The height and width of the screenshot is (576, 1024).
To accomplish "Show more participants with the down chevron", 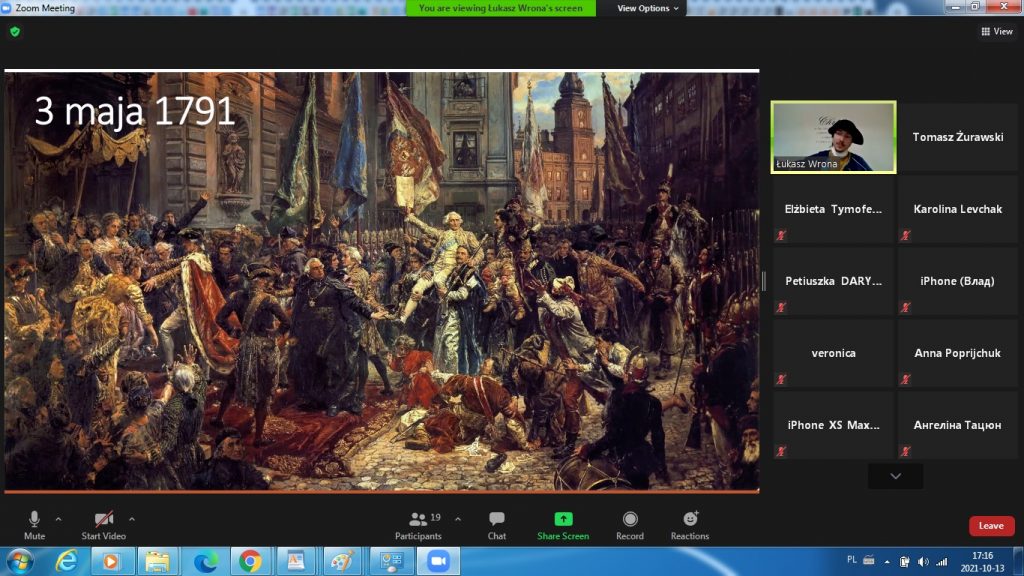I will pos(895,477).
